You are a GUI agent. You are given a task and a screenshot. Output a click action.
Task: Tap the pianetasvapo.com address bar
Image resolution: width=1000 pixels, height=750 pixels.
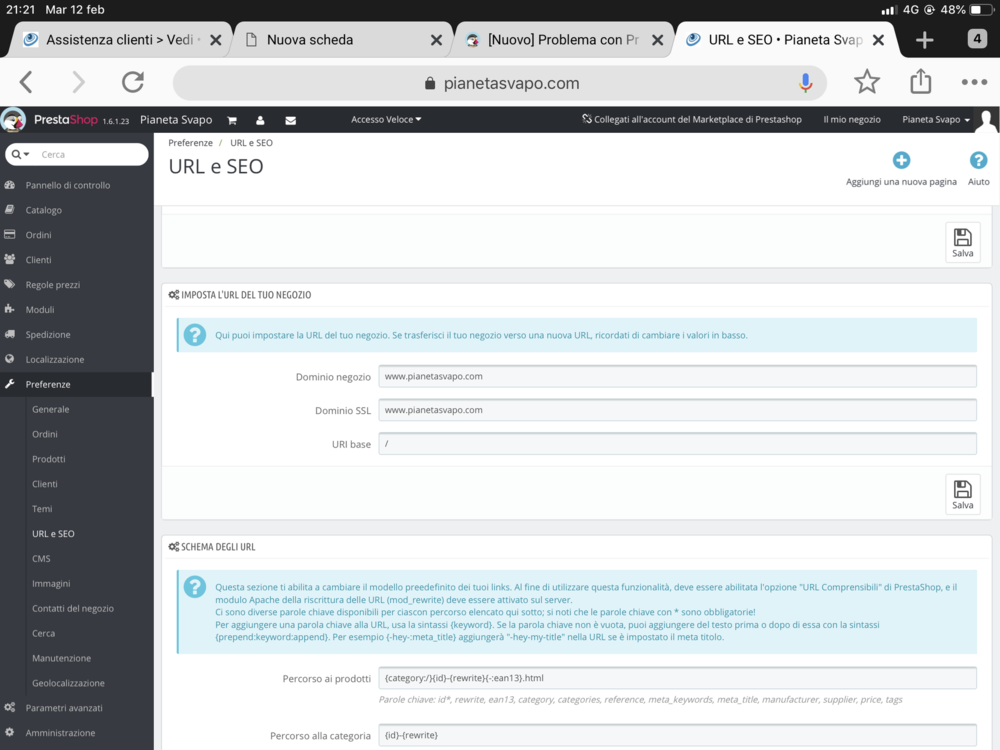point(501,83)
